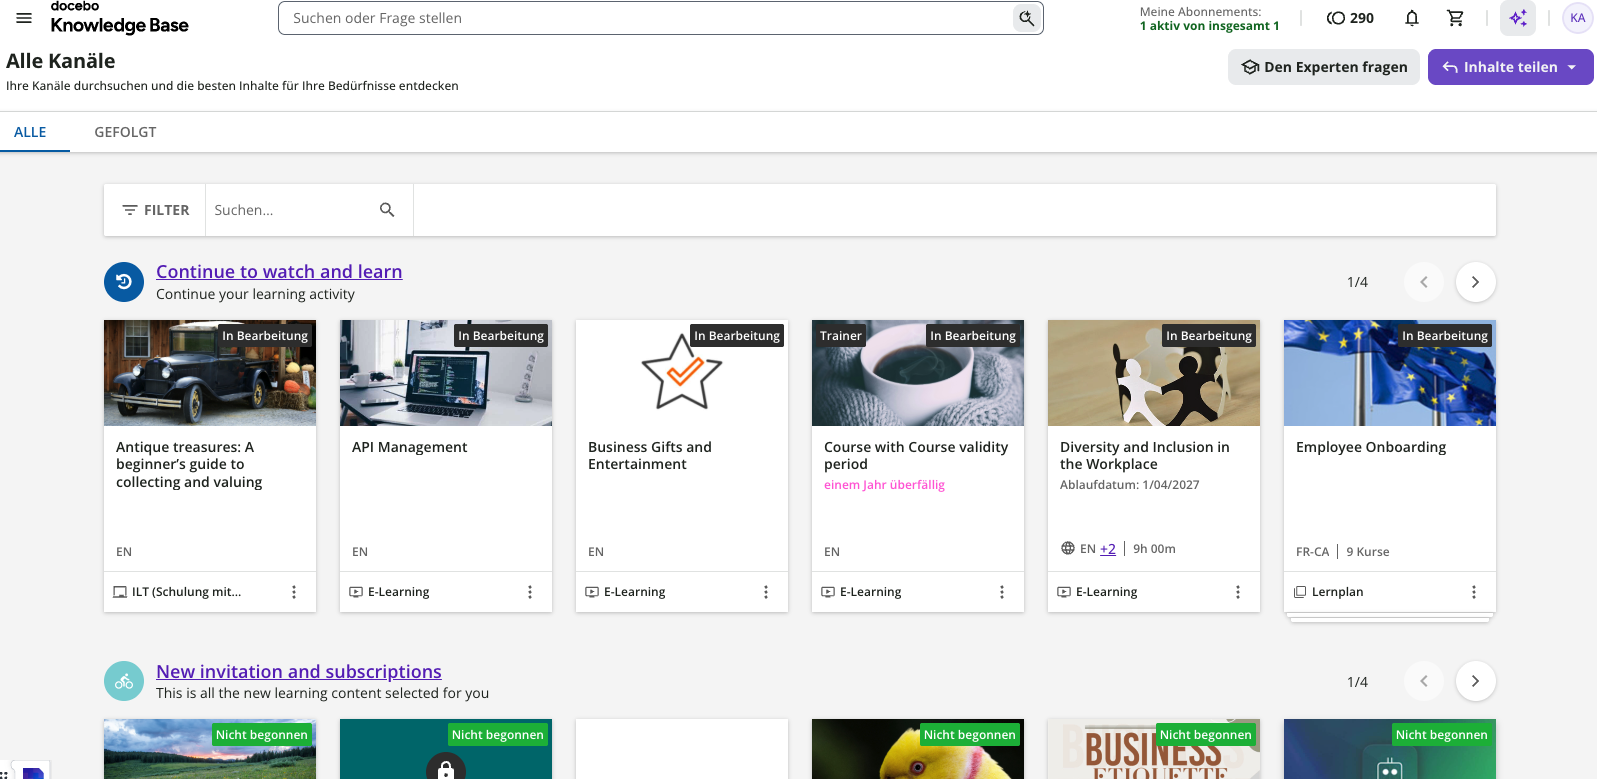1597x779 pixels.
Task: Click the Employee Onboarding title
Action: point(1371,447)
